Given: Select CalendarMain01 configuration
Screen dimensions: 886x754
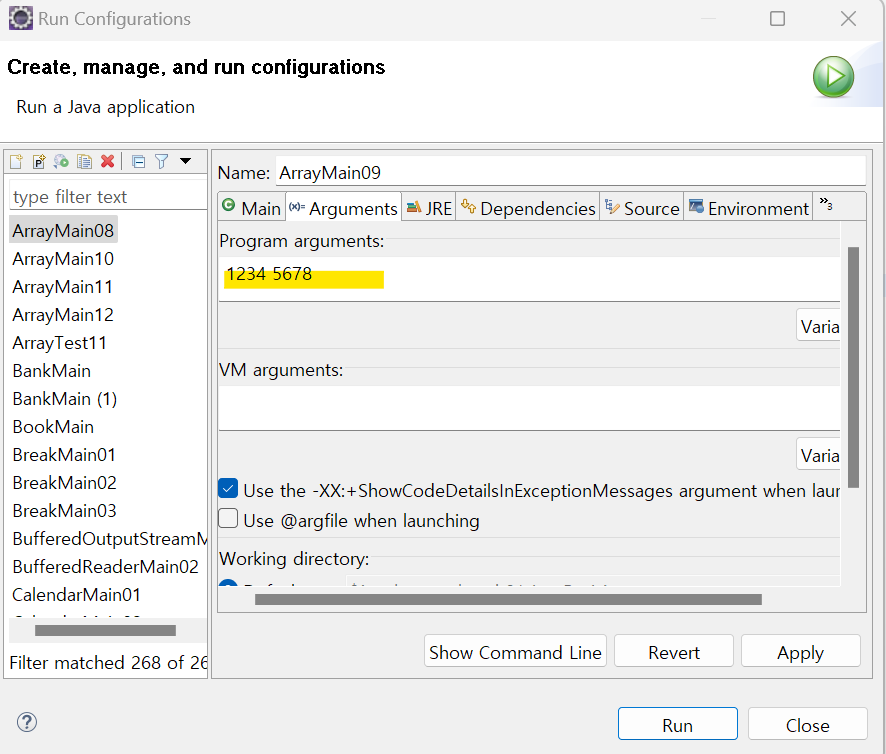Looking at the screenshot, I should click(76, 594).
